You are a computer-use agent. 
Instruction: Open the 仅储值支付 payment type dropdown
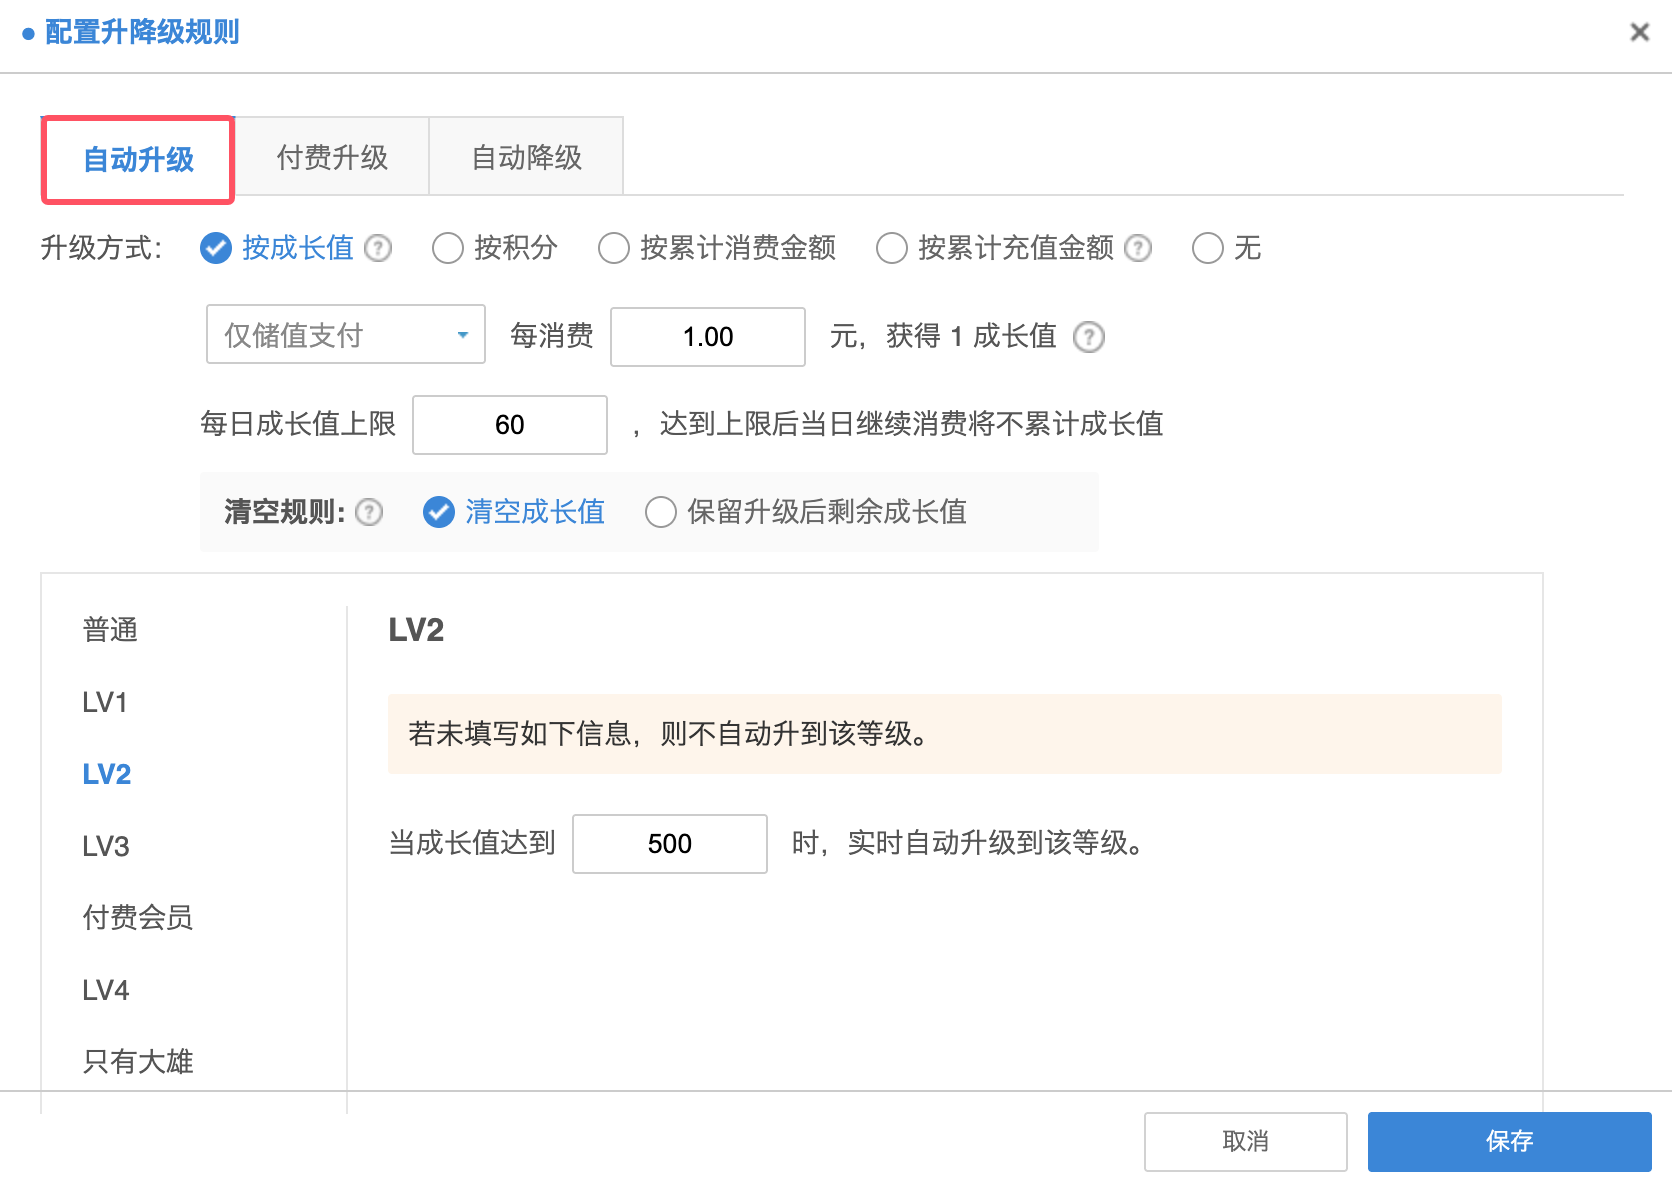[345, 335]
